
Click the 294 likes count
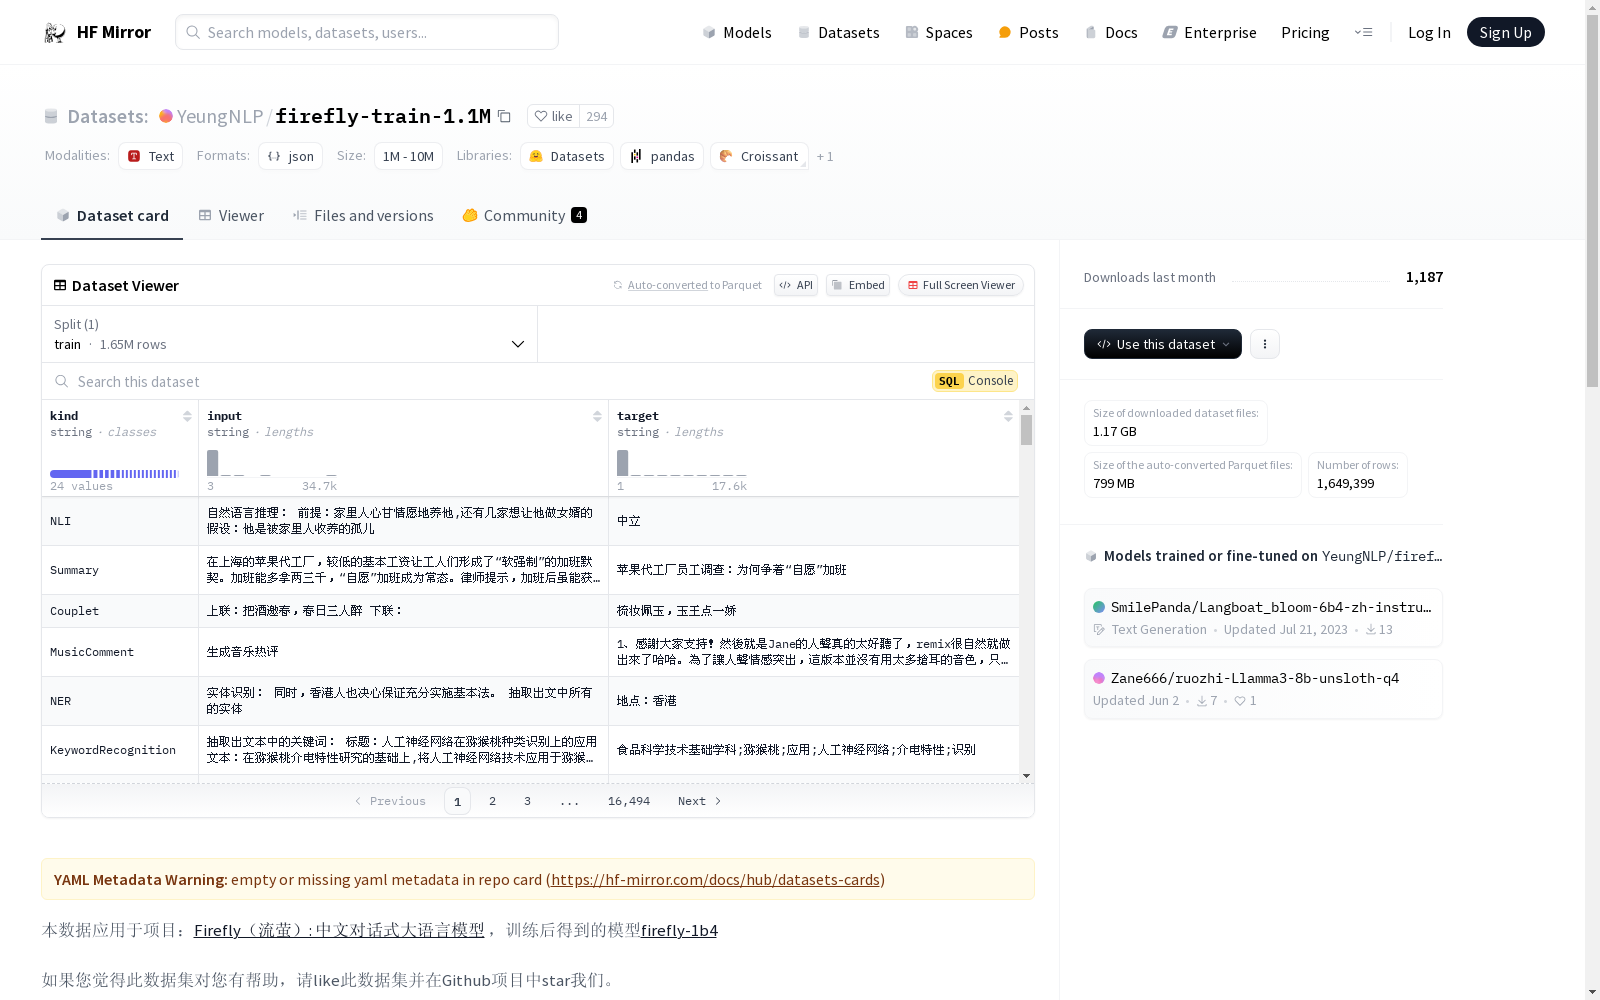pos(597,116)
